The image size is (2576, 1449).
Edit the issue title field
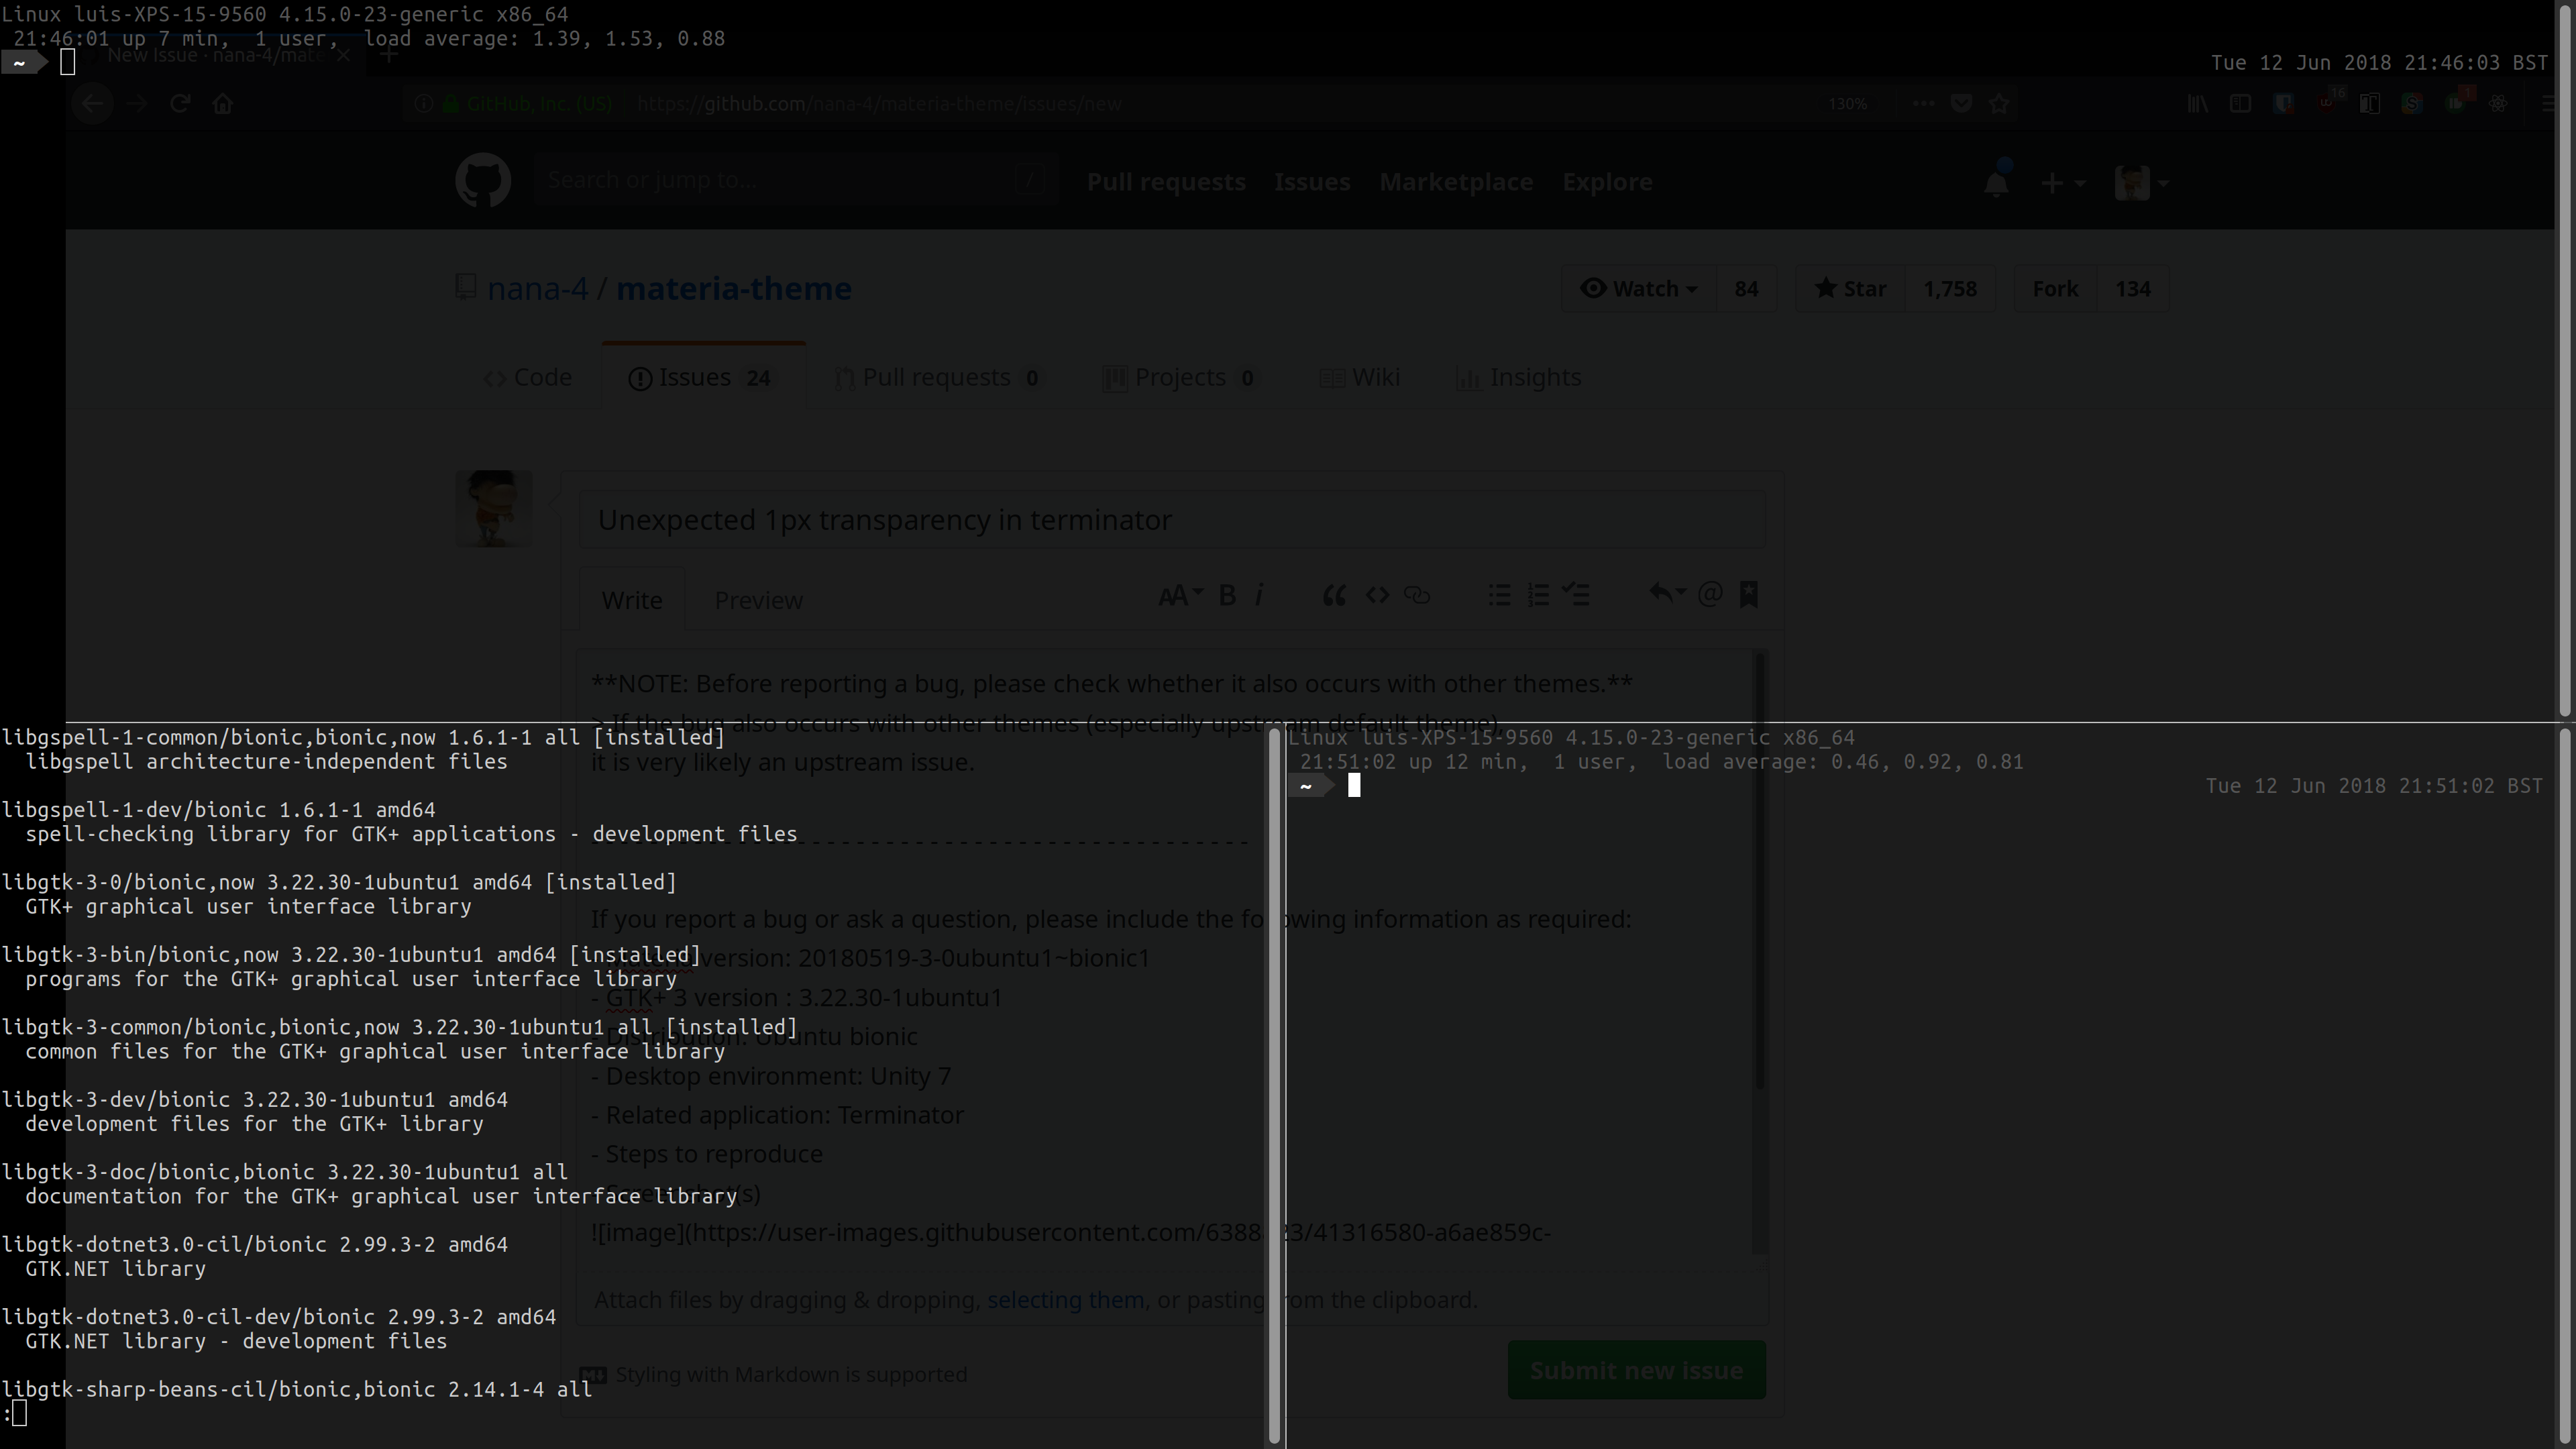click(1172, 520)
